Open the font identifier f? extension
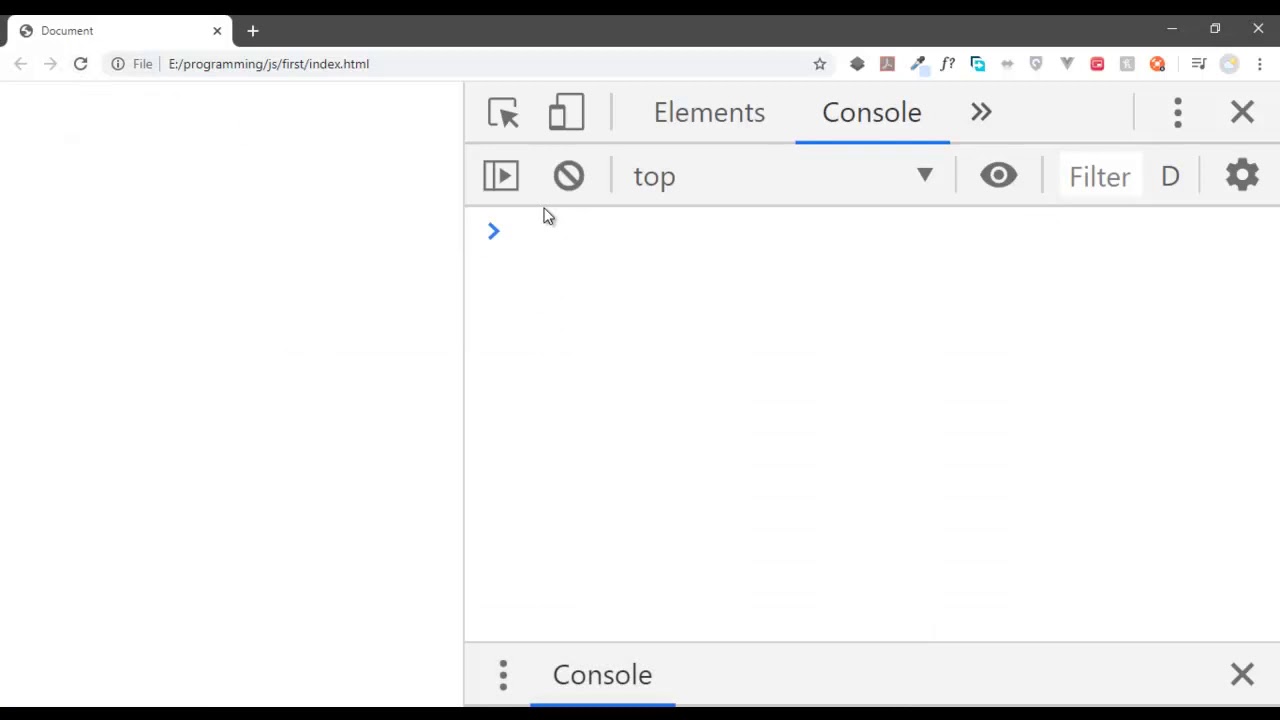This screenshot has width=1280, height=720. tap(947, 64)
